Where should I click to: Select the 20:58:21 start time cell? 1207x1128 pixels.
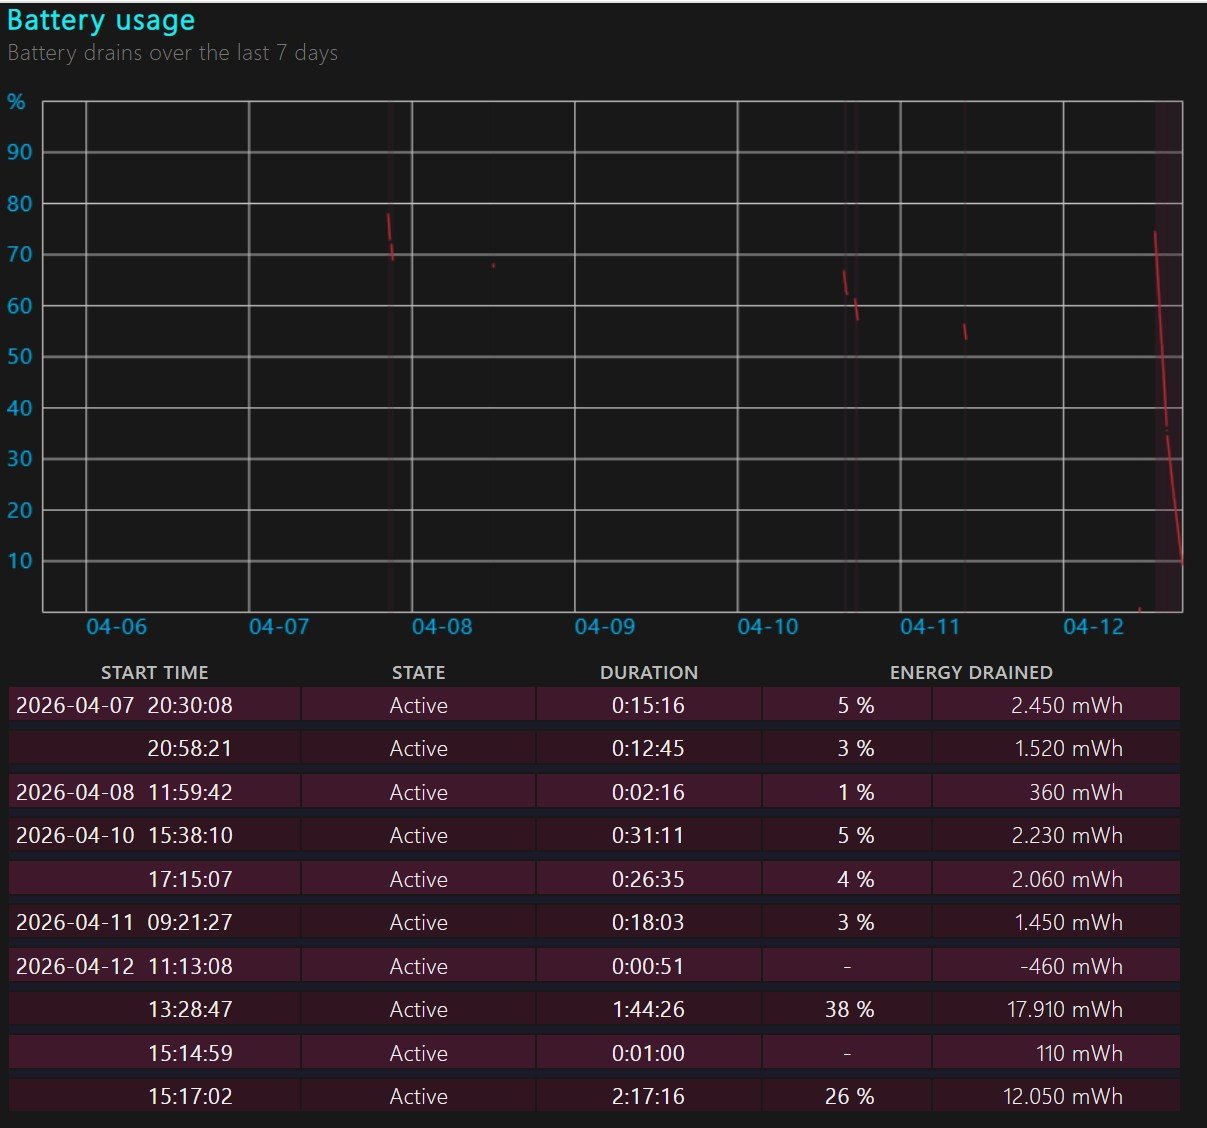coord(155,748)
